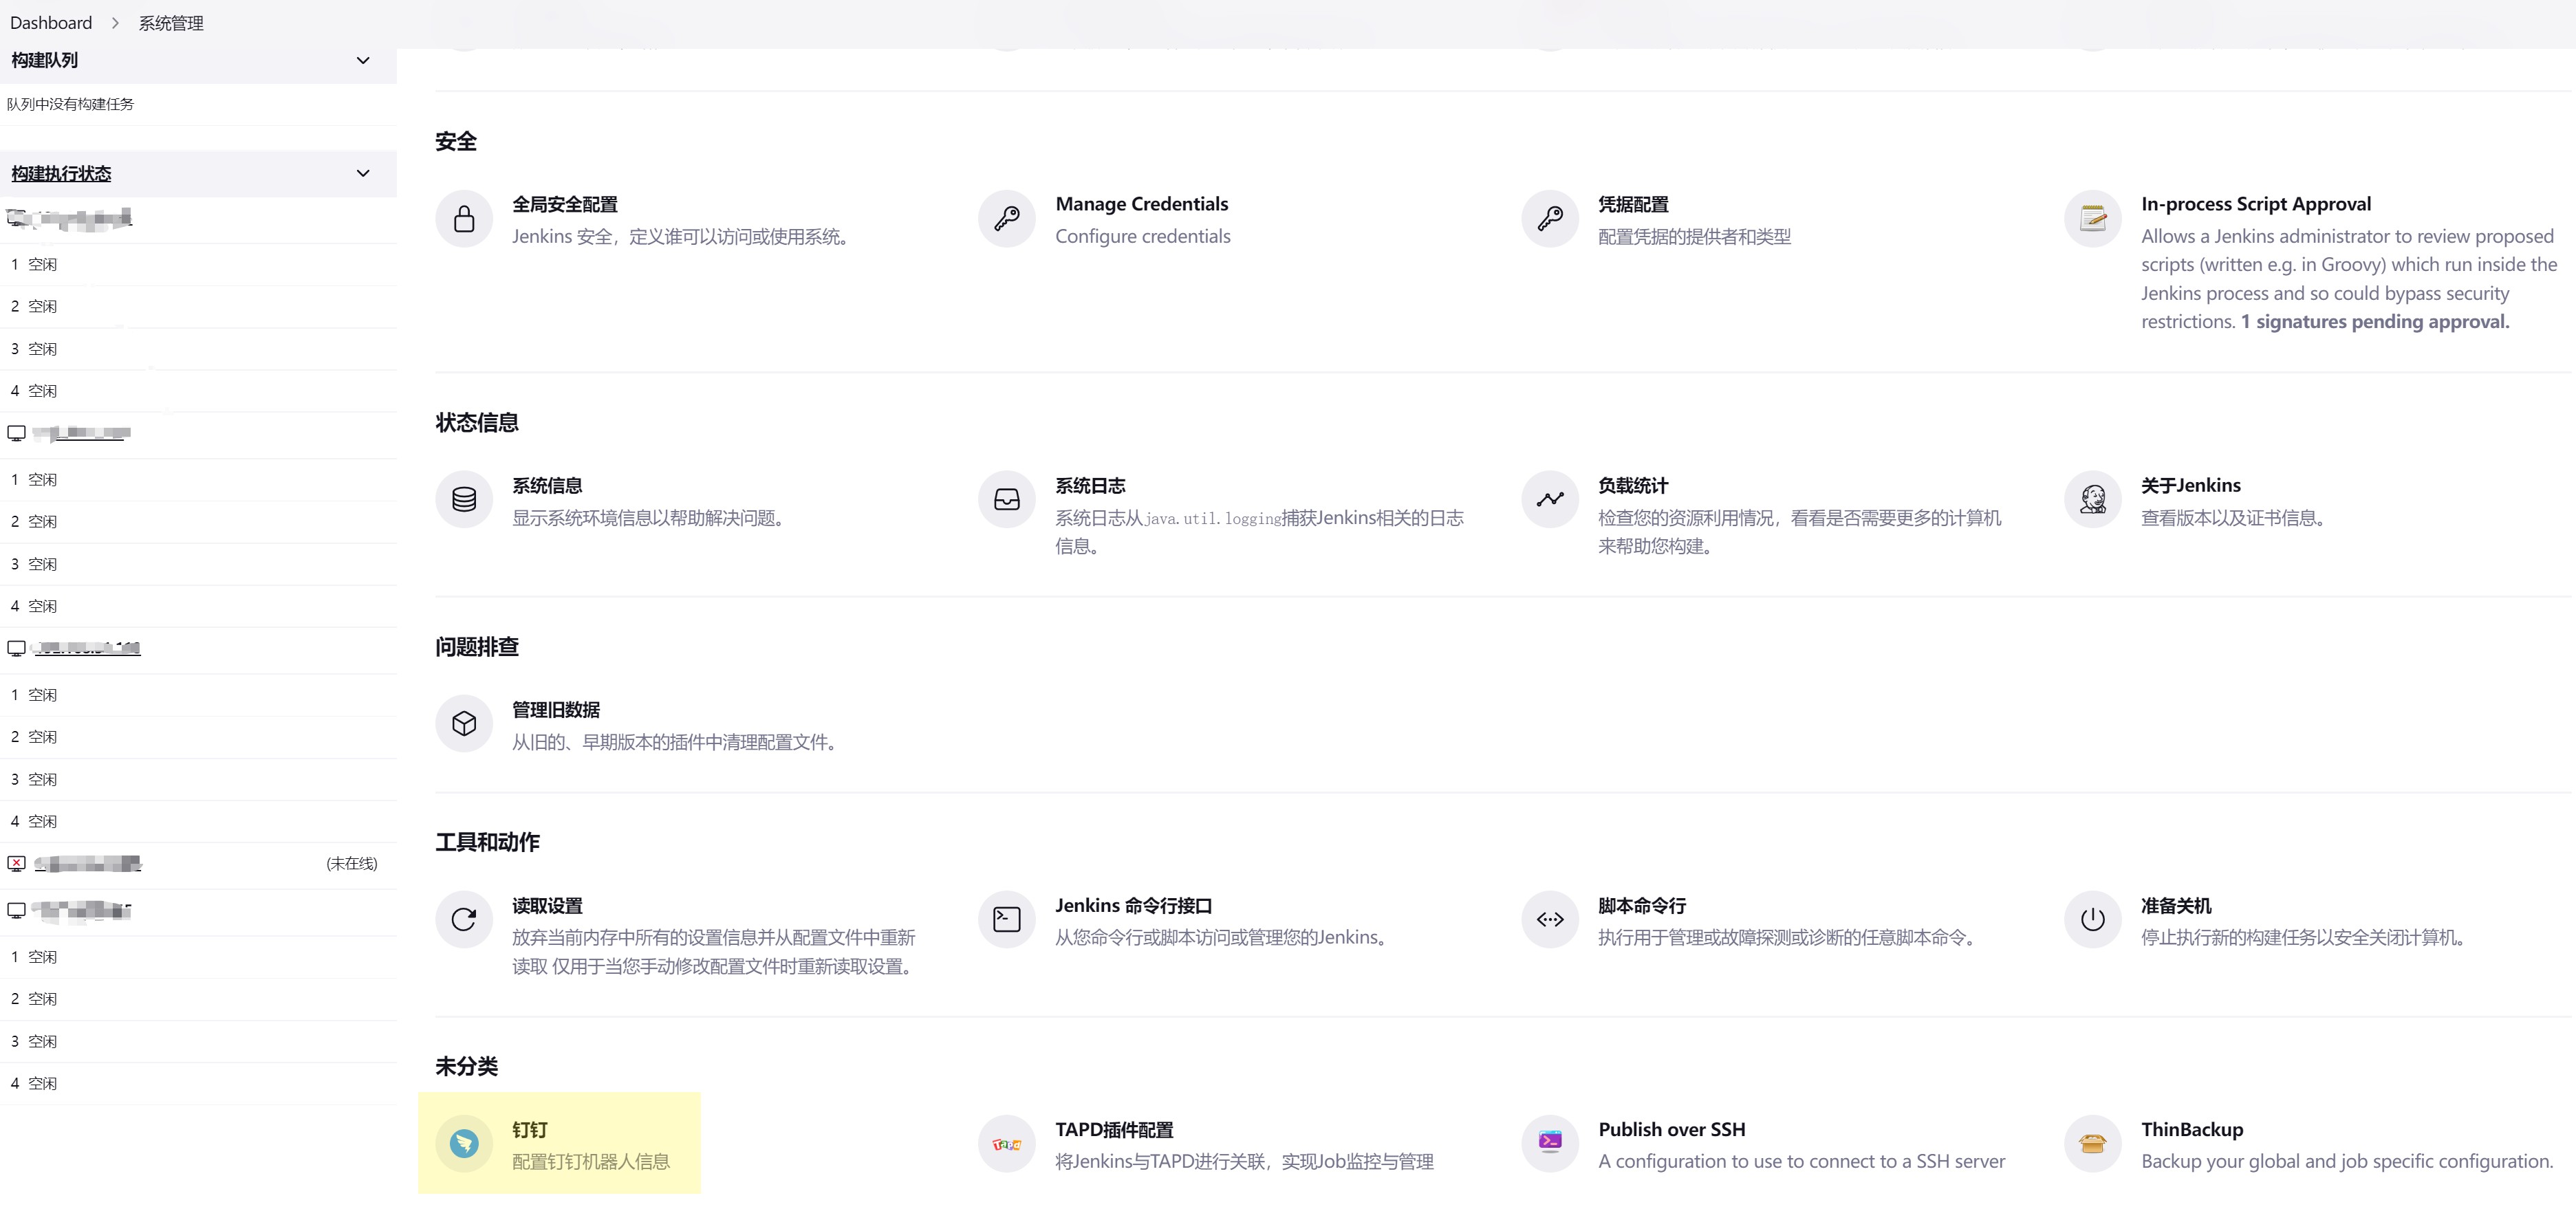
Task: Click the 工具和动作 section heading
Action: click(488, 842)
